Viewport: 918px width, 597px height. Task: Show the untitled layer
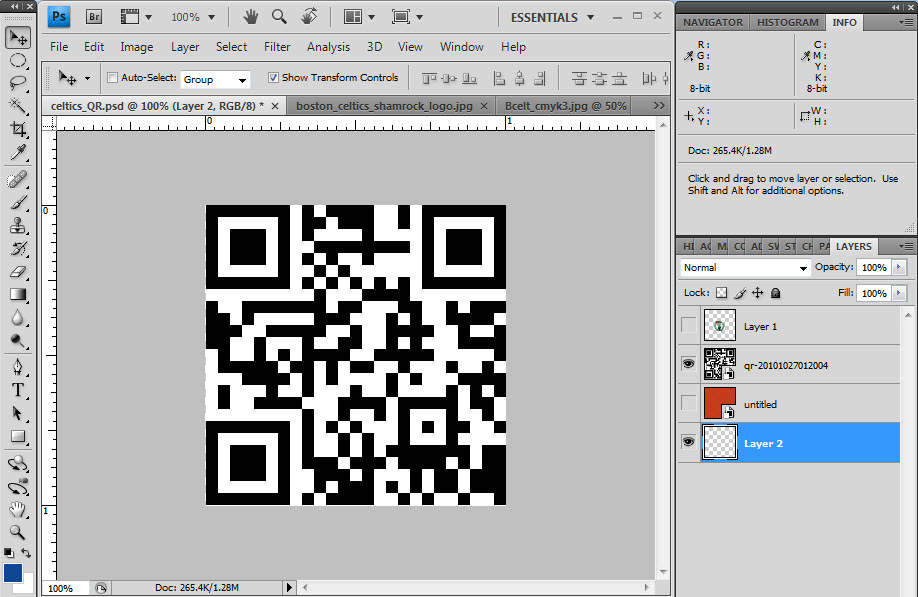688,403
